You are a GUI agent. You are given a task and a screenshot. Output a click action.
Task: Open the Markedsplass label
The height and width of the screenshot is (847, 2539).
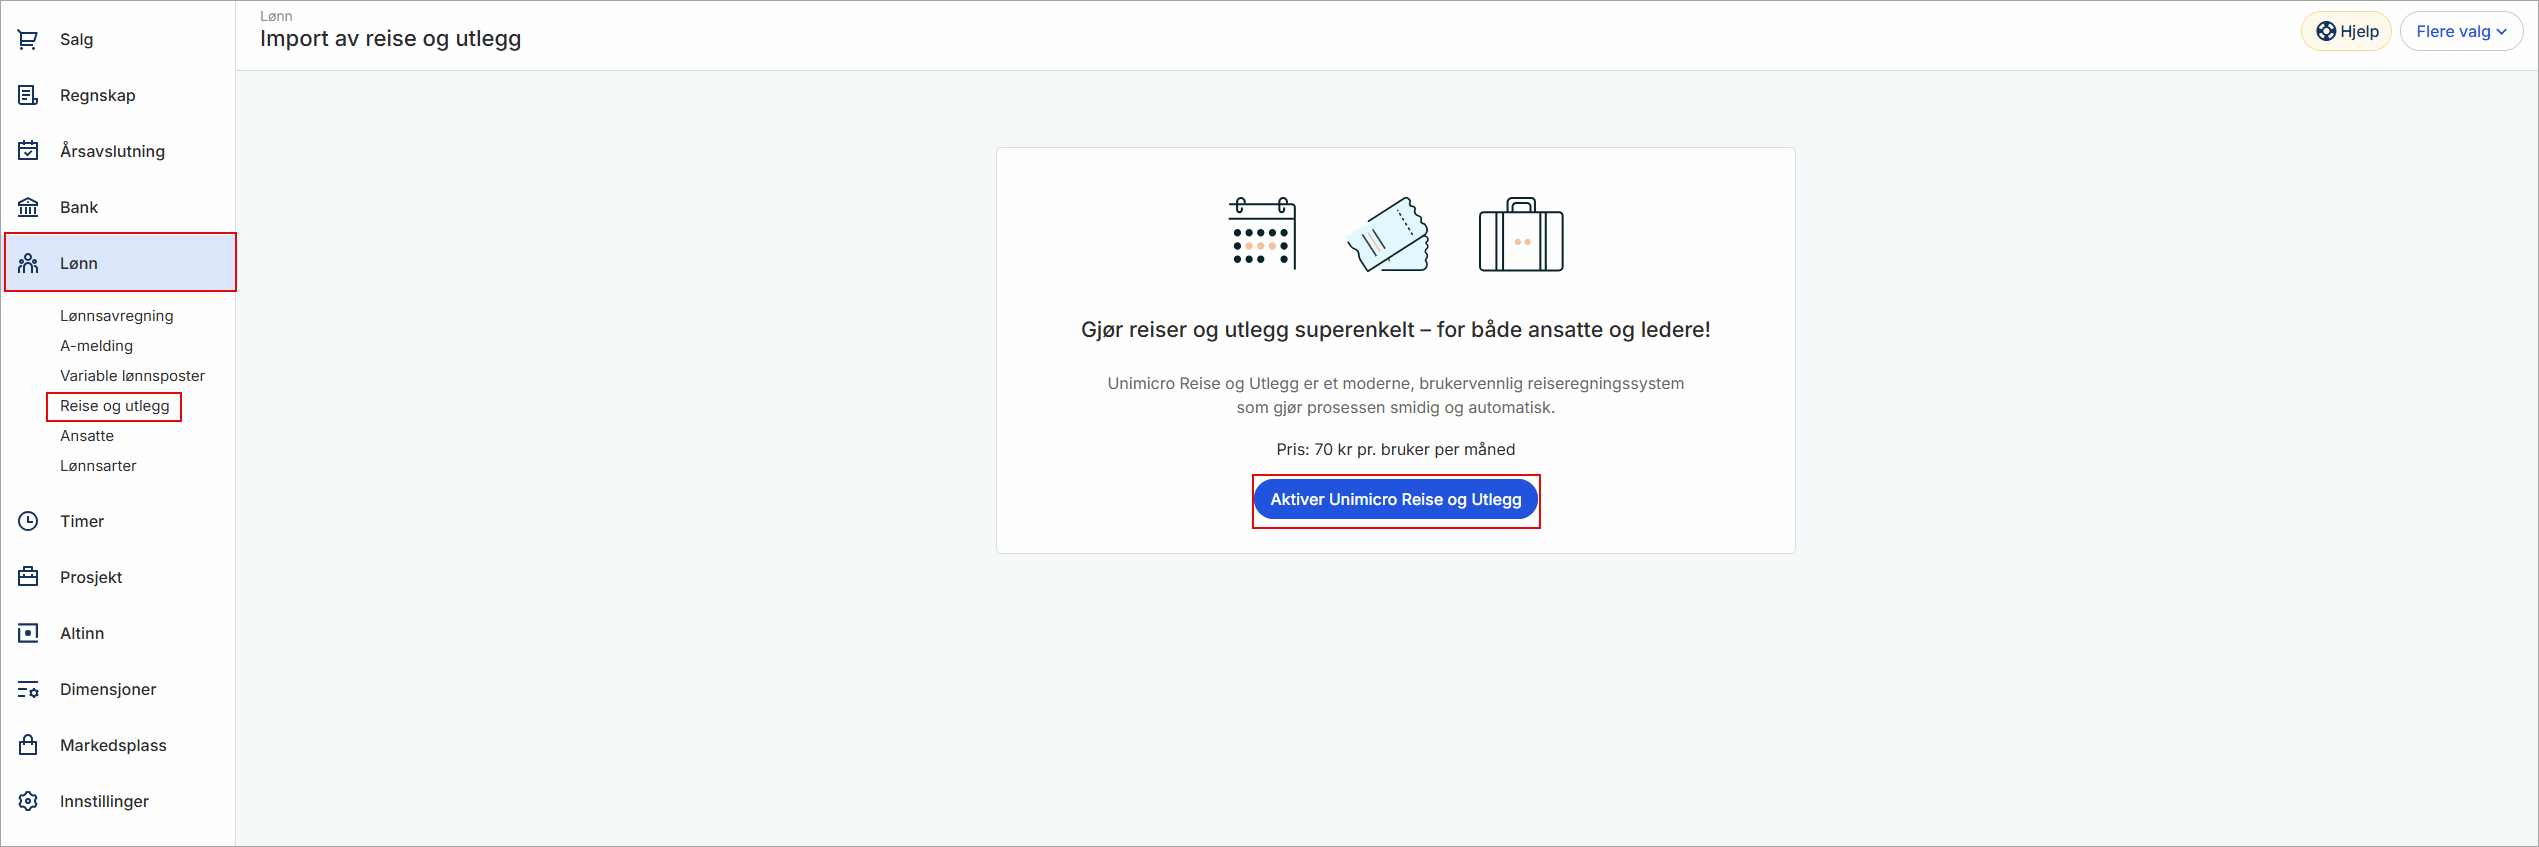(x=113, y=745)
